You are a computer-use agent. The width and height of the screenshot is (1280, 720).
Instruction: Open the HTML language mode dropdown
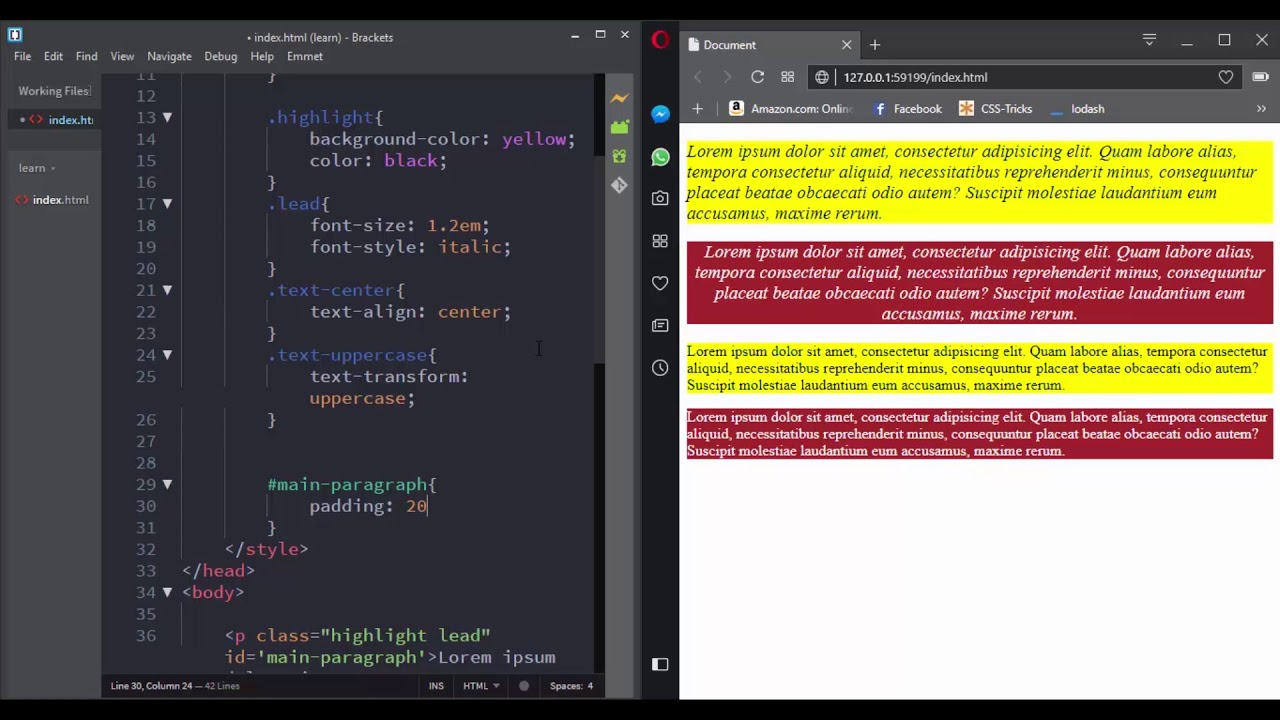pyautogui.click(x=481, y=686)
